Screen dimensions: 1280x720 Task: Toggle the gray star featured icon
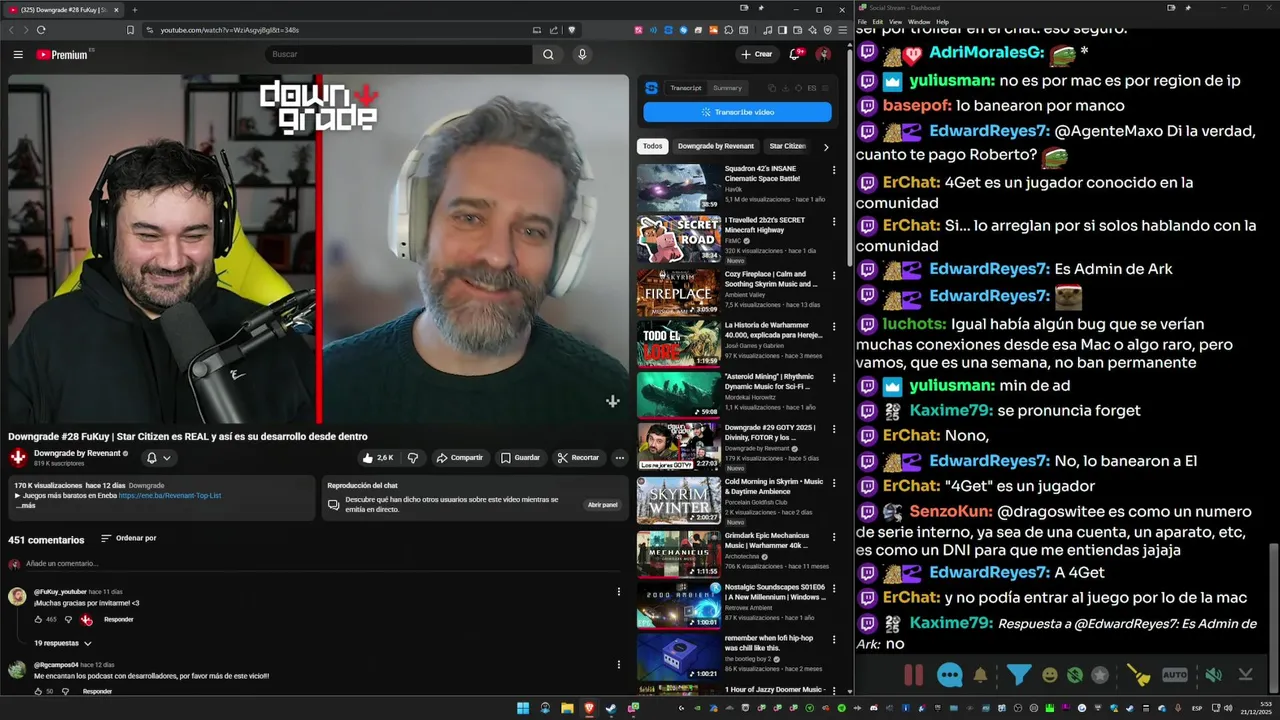tap(1100, 675)
